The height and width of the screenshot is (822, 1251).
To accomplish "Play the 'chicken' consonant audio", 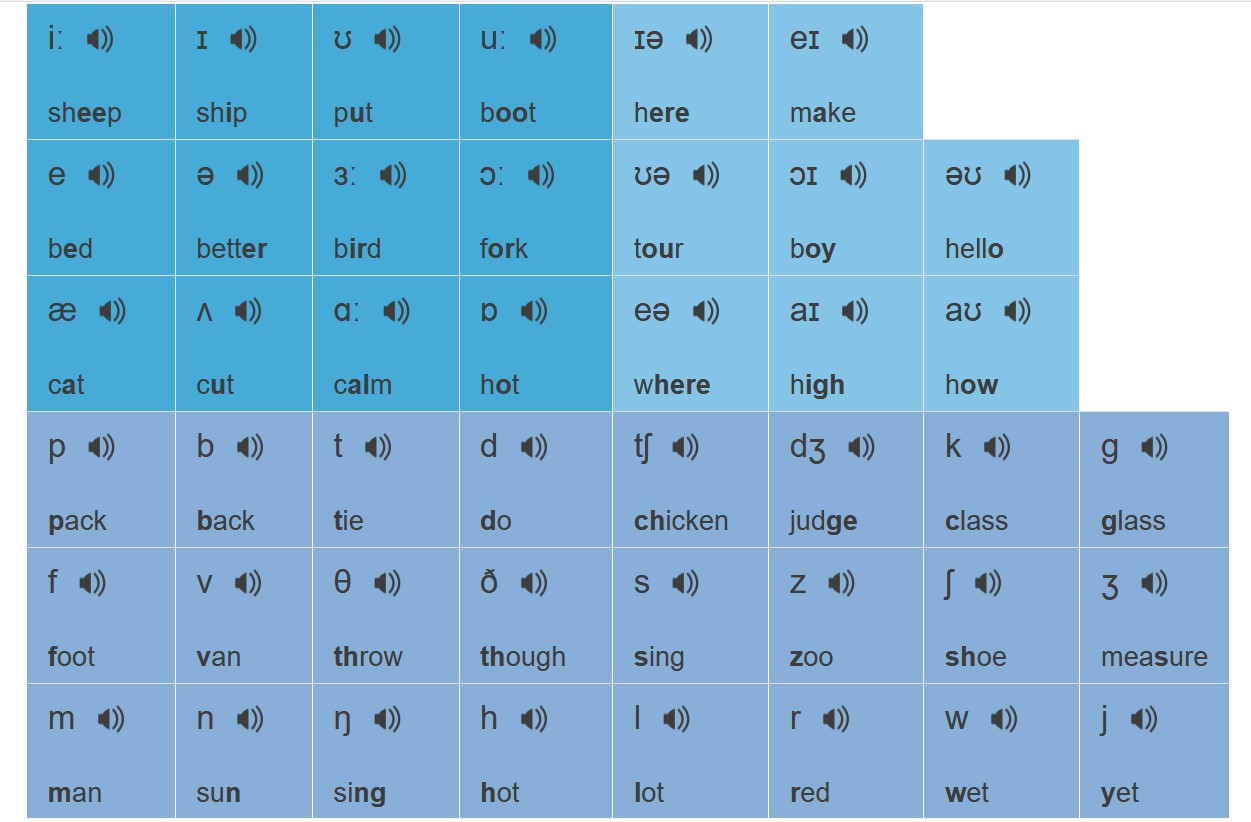I will [685, 447].
